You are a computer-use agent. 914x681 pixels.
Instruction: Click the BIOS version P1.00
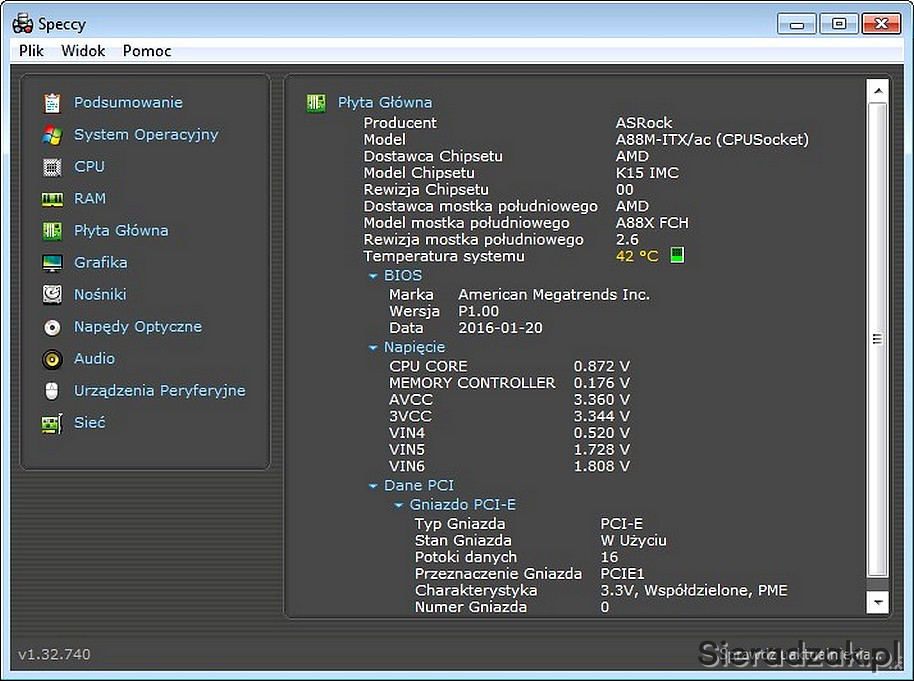[479, 311]
